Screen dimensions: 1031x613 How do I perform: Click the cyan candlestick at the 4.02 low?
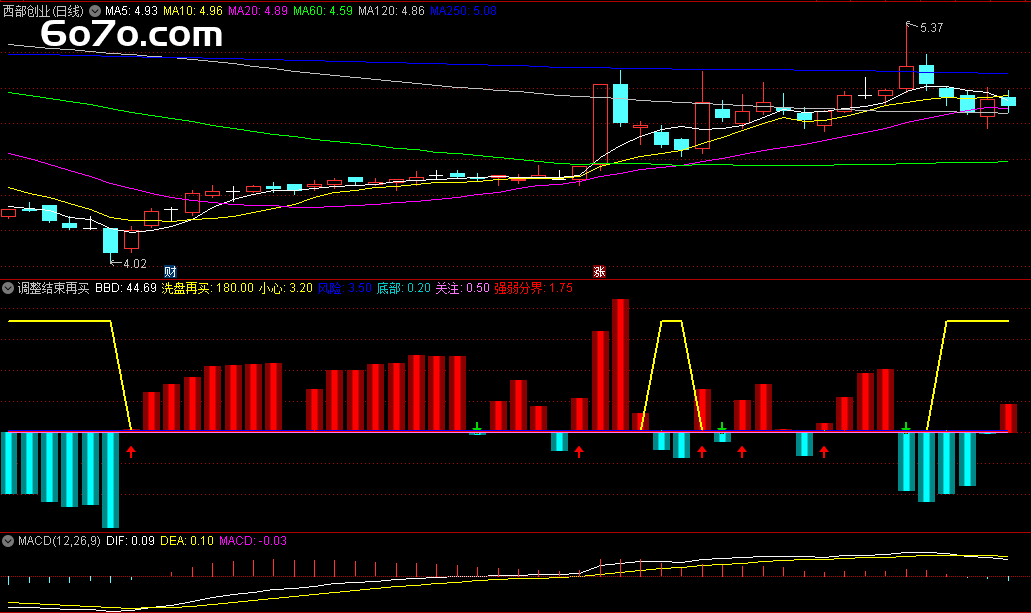coord(110,241)
